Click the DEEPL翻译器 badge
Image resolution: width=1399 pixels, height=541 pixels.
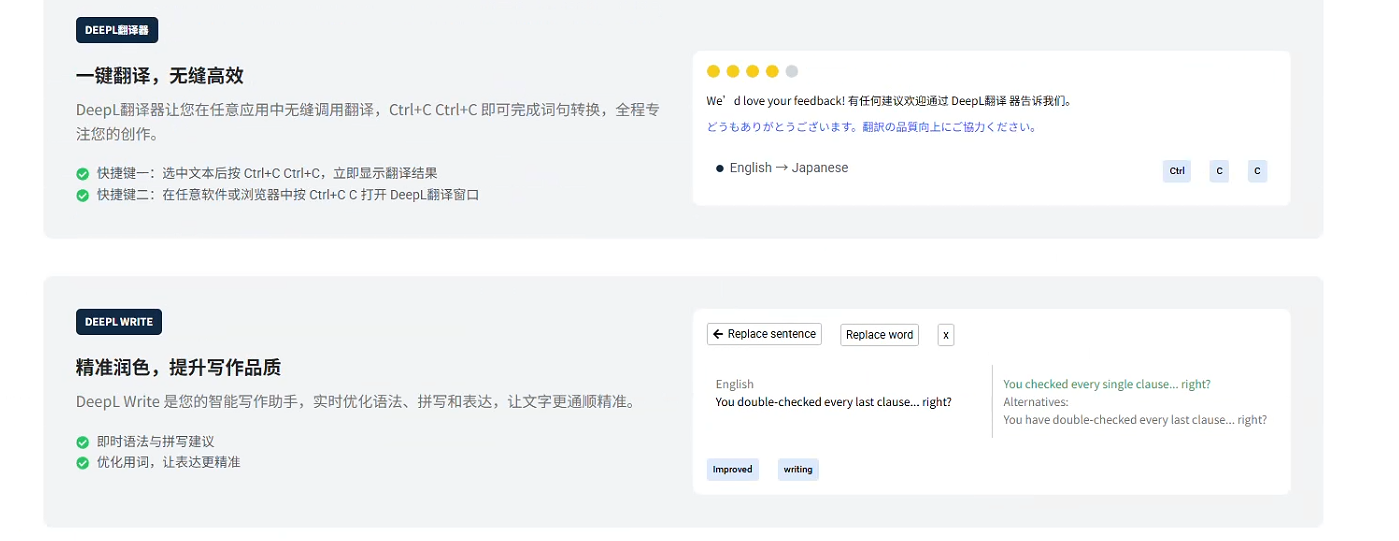(117, 30)
